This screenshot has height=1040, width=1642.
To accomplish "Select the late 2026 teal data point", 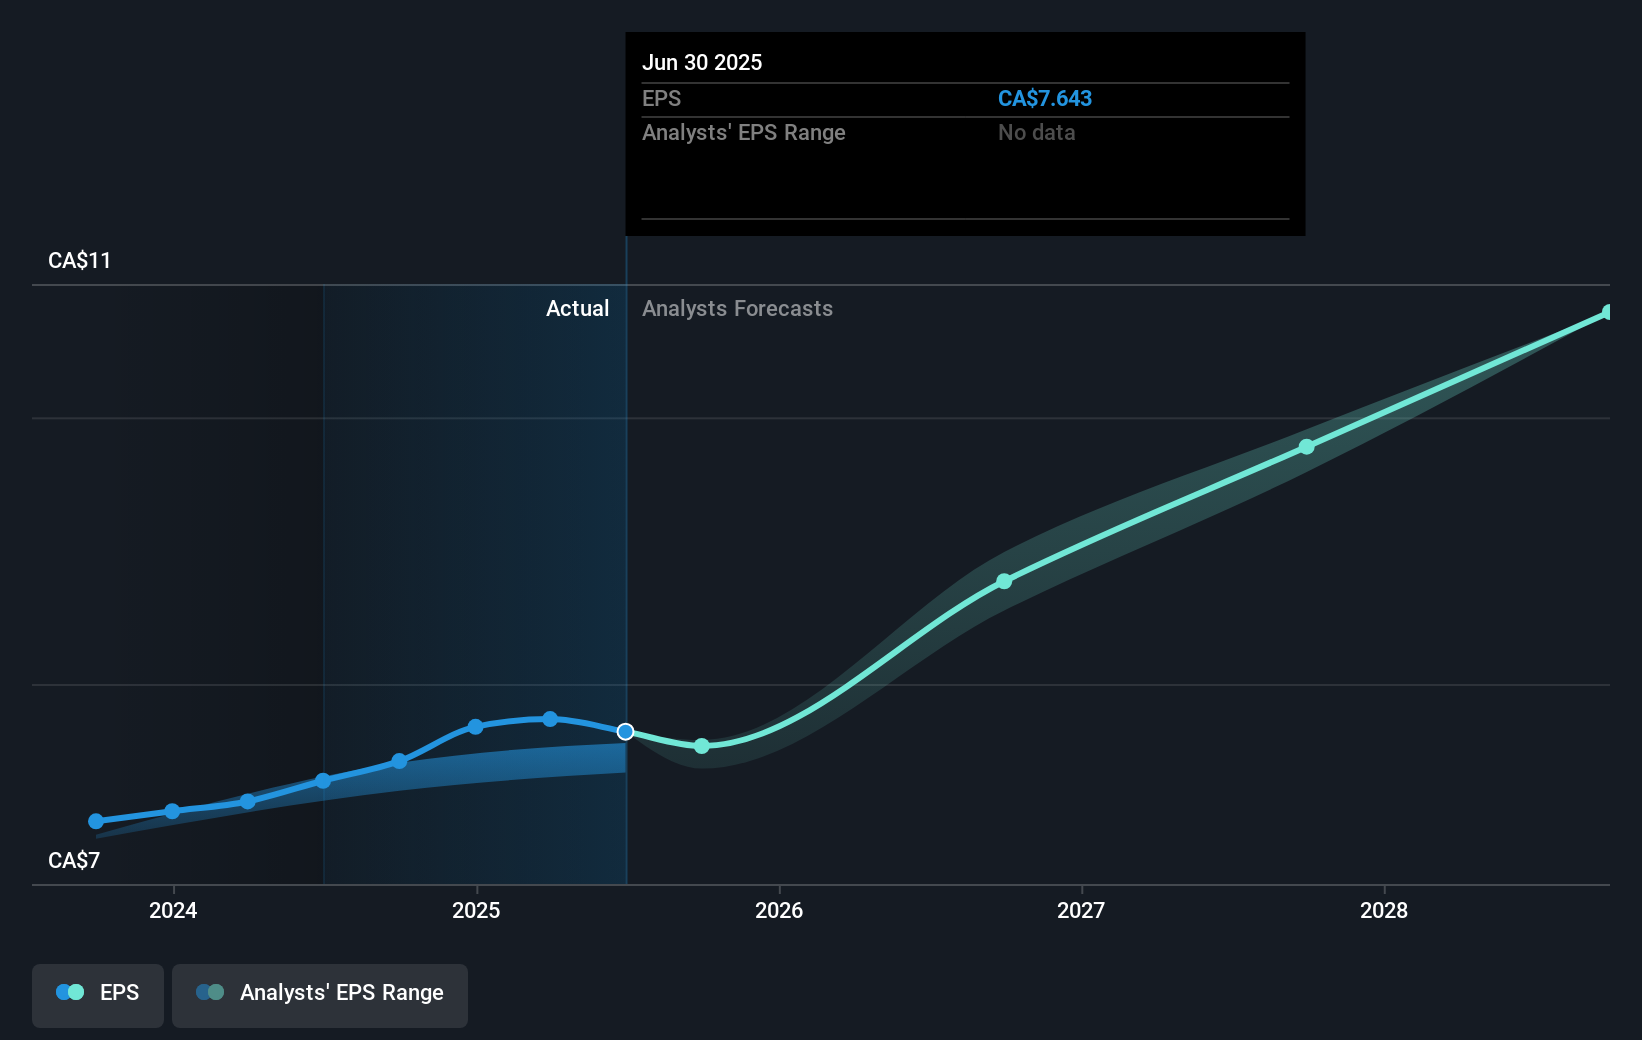I will click(x=1004, y=581).
